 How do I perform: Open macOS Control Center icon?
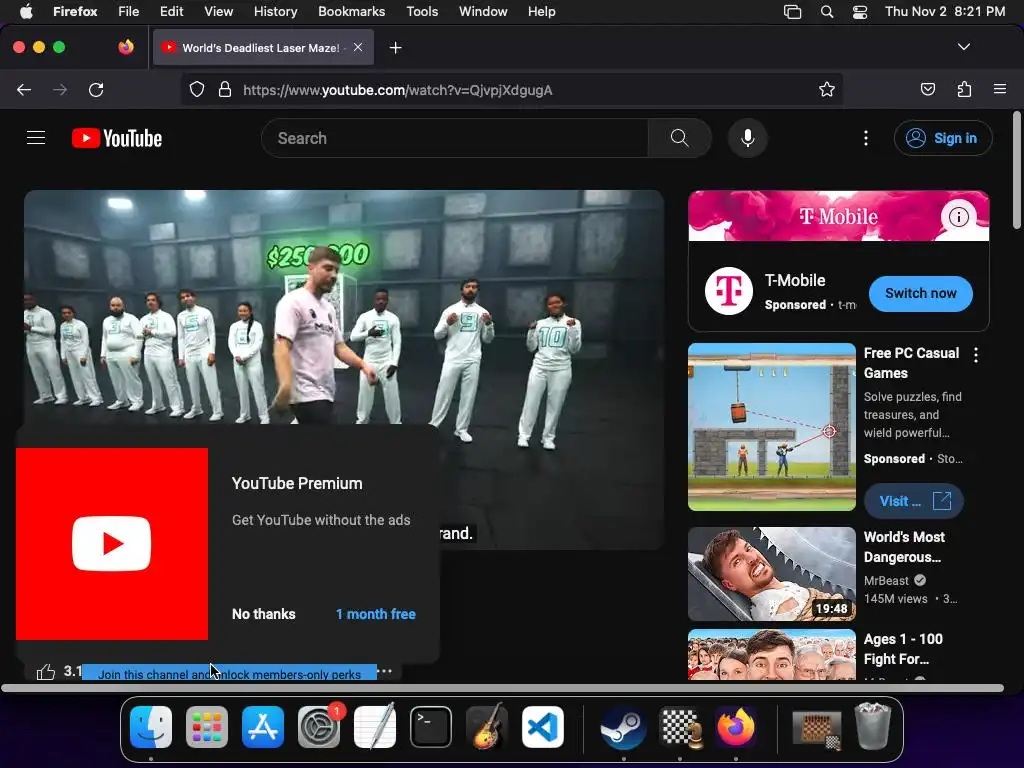pos(860,12)
